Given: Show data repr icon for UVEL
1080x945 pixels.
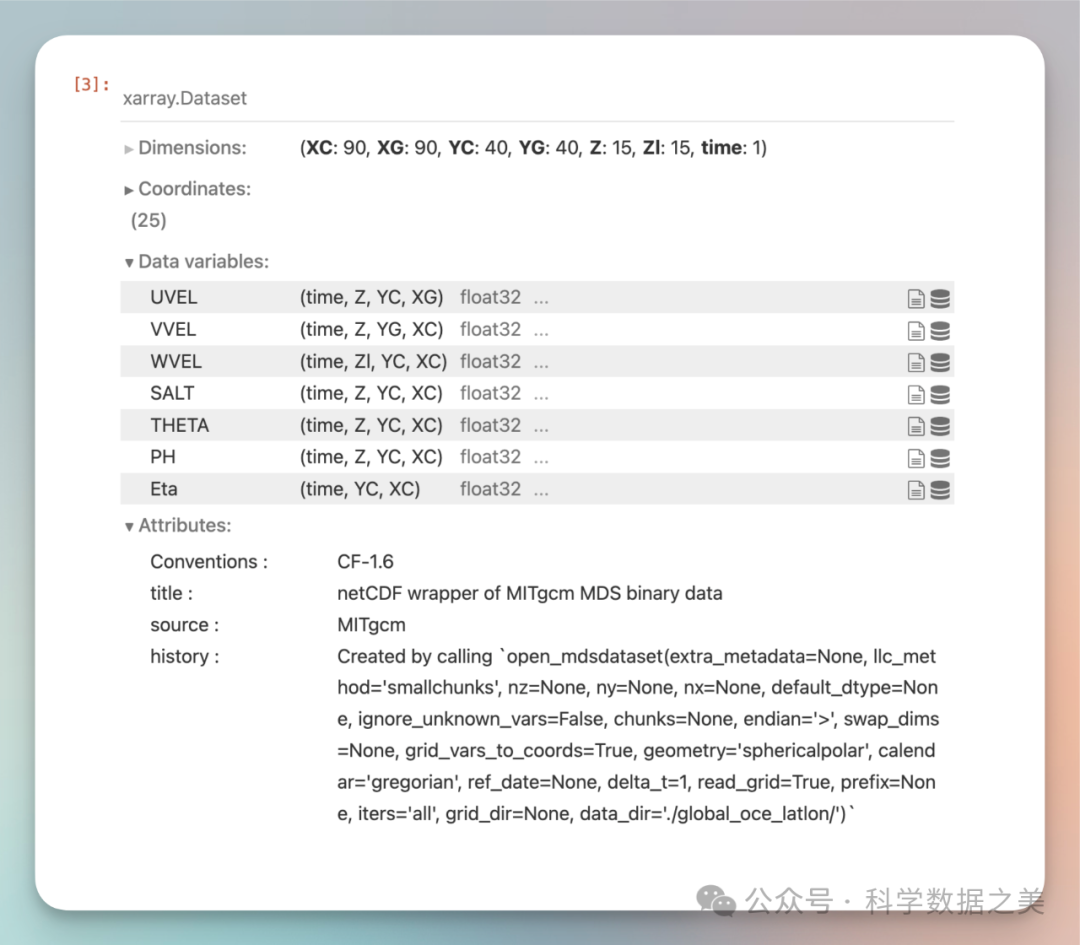Looking at the screenshot, I should pos(940,298).
